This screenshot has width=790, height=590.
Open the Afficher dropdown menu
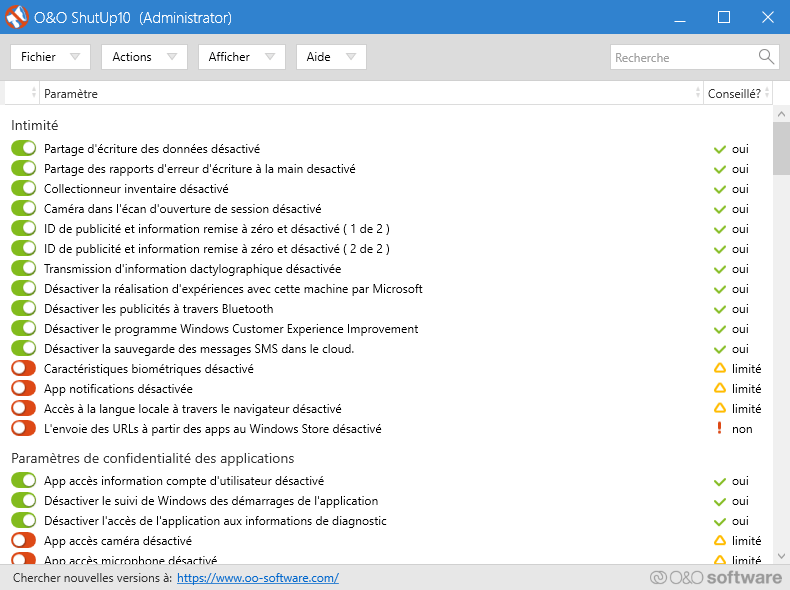(x=242, y=57)
